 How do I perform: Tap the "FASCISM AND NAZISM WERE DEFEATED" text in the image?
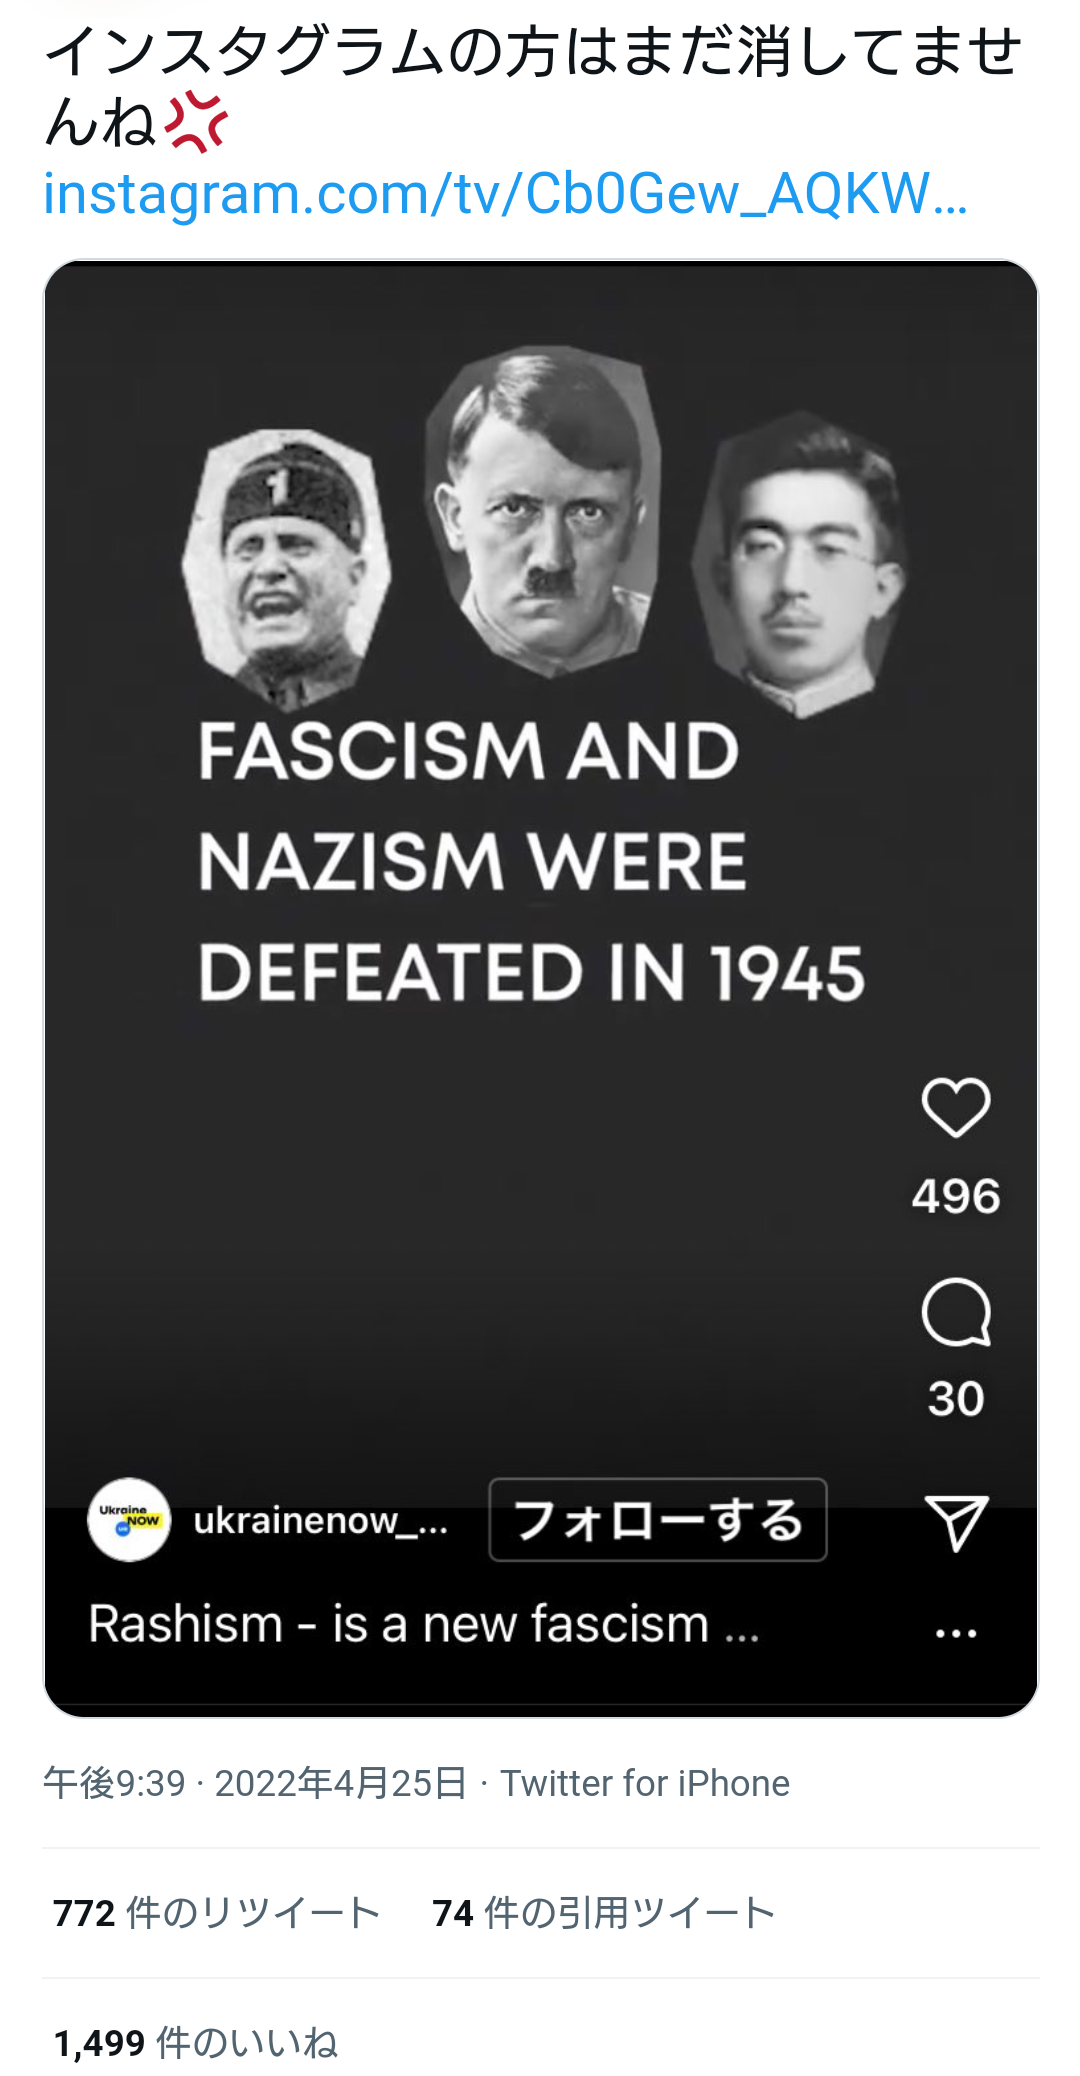click(x=531, y=861)
